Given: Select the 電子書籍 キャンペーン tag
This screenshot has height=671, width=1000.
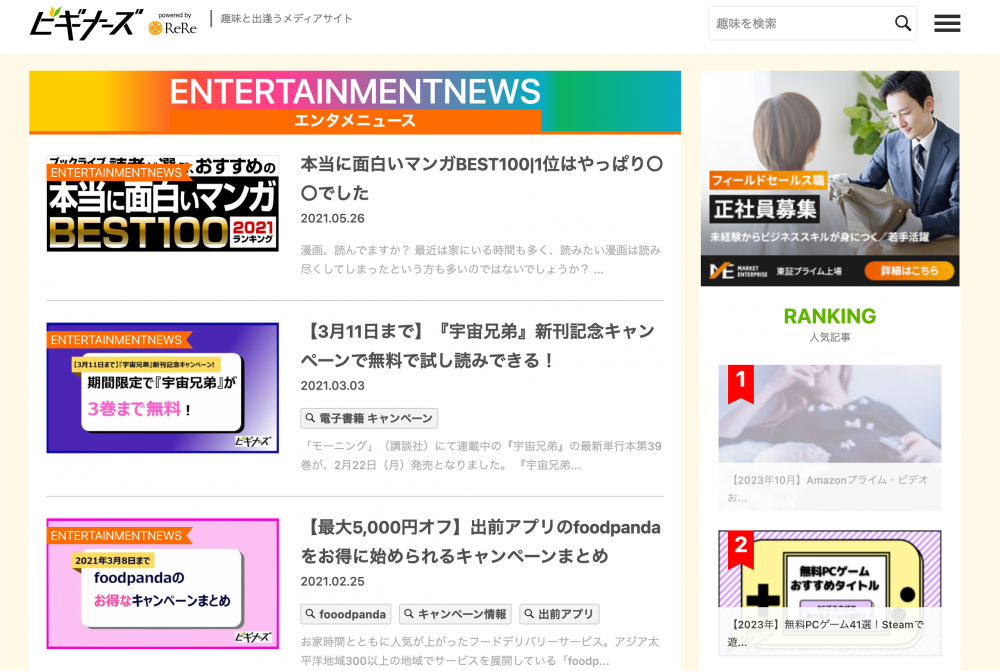Looking at the screenshot, I should [369, 418].
